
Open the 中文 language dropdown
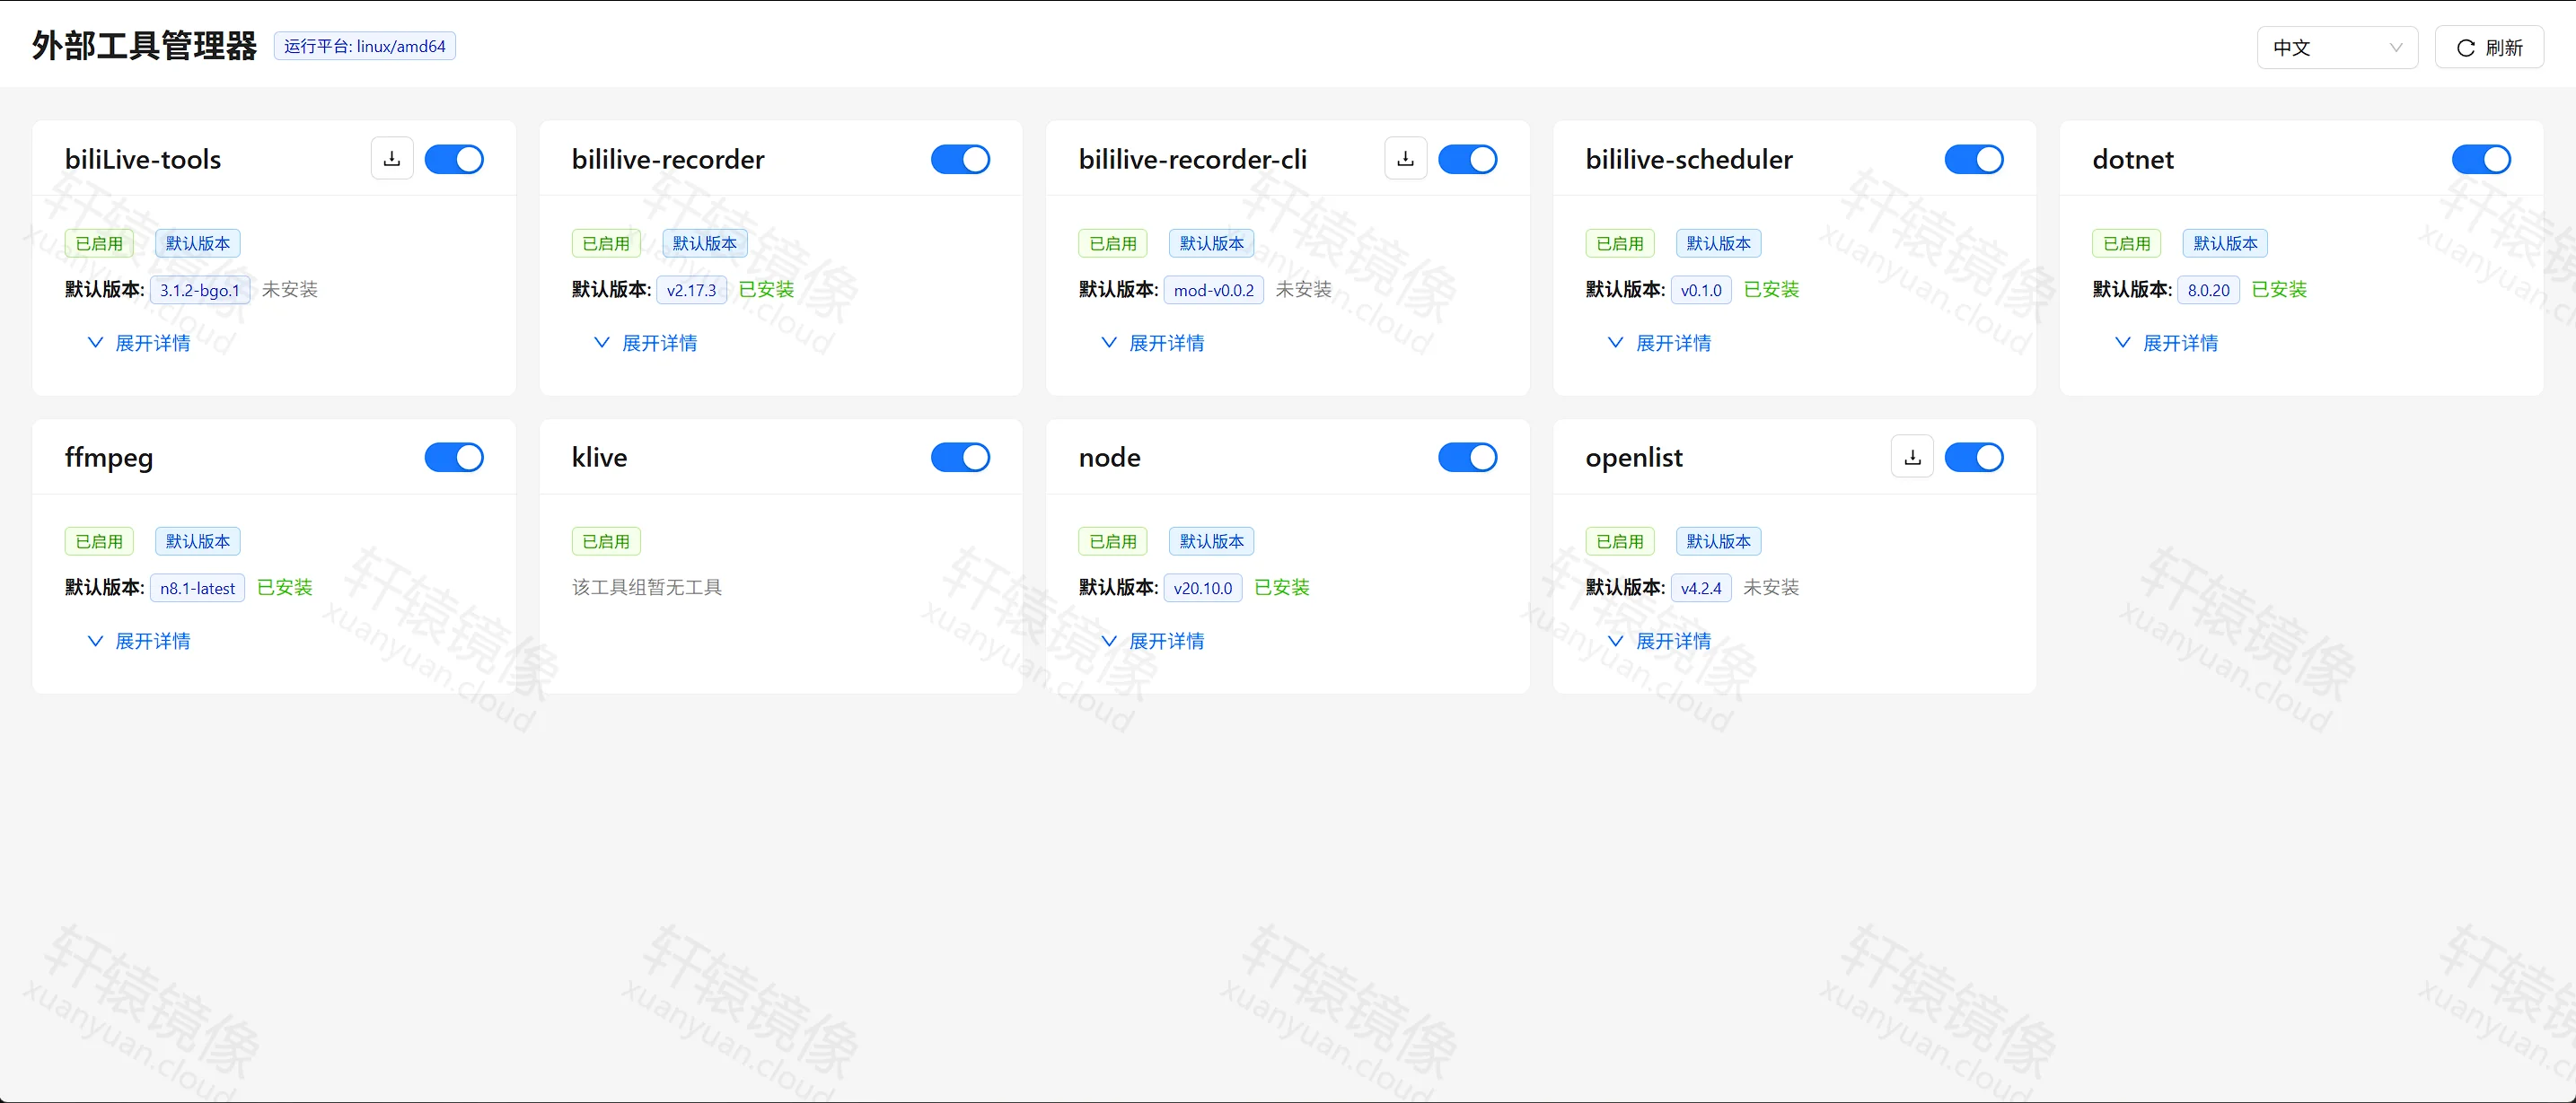tap(2337, 48)
